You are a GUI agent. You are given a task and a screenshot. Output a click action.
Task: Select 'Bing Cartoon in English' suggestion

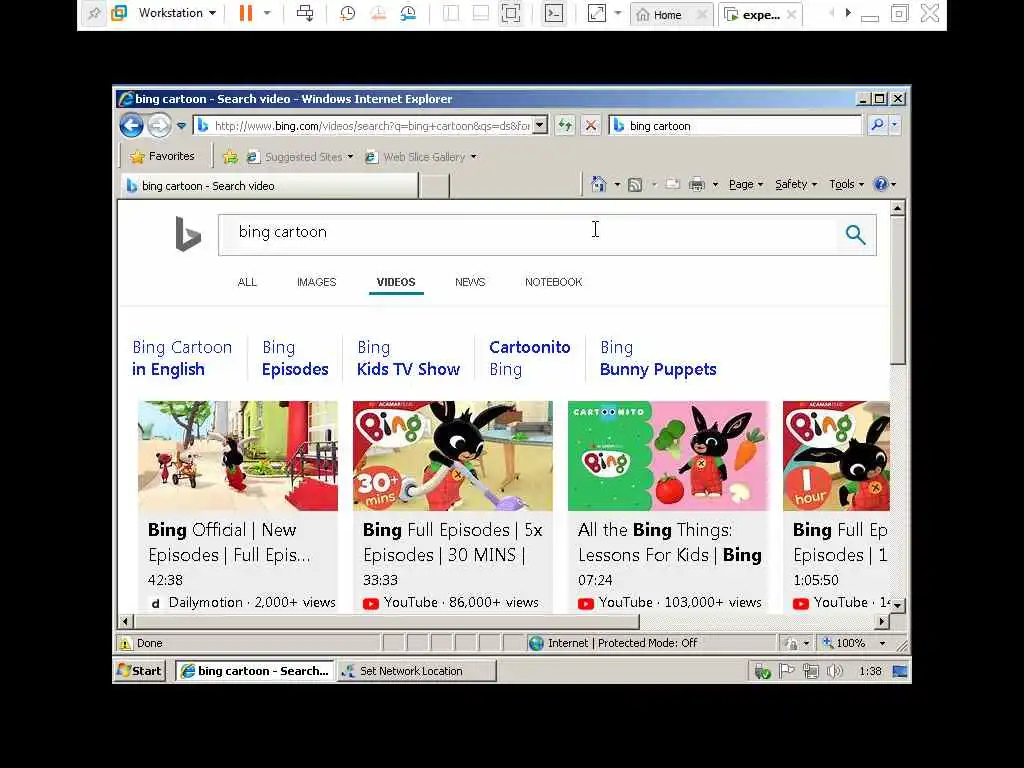tap(182, 358)
